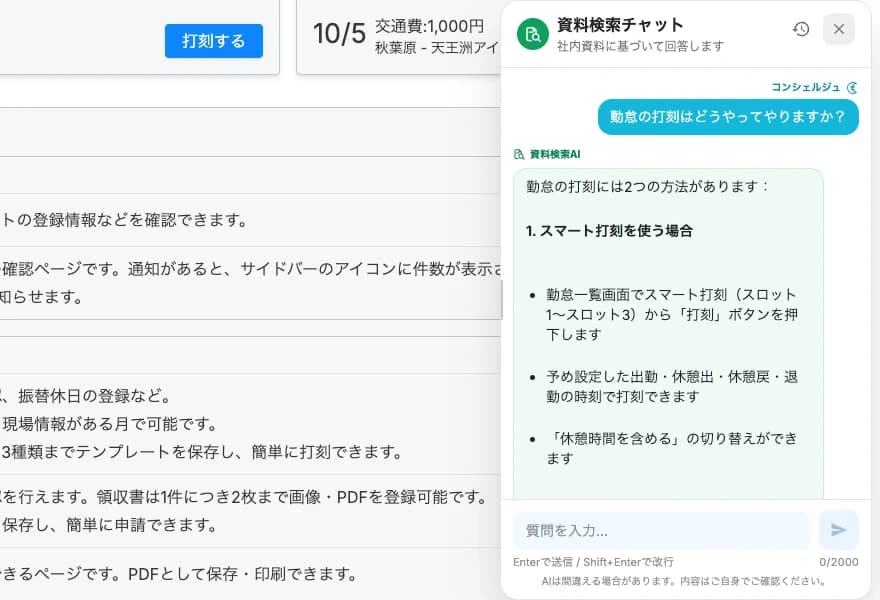Click the line 現場情報がある月で可能です。
The image size is (880, 600).
tap(109, 424)
